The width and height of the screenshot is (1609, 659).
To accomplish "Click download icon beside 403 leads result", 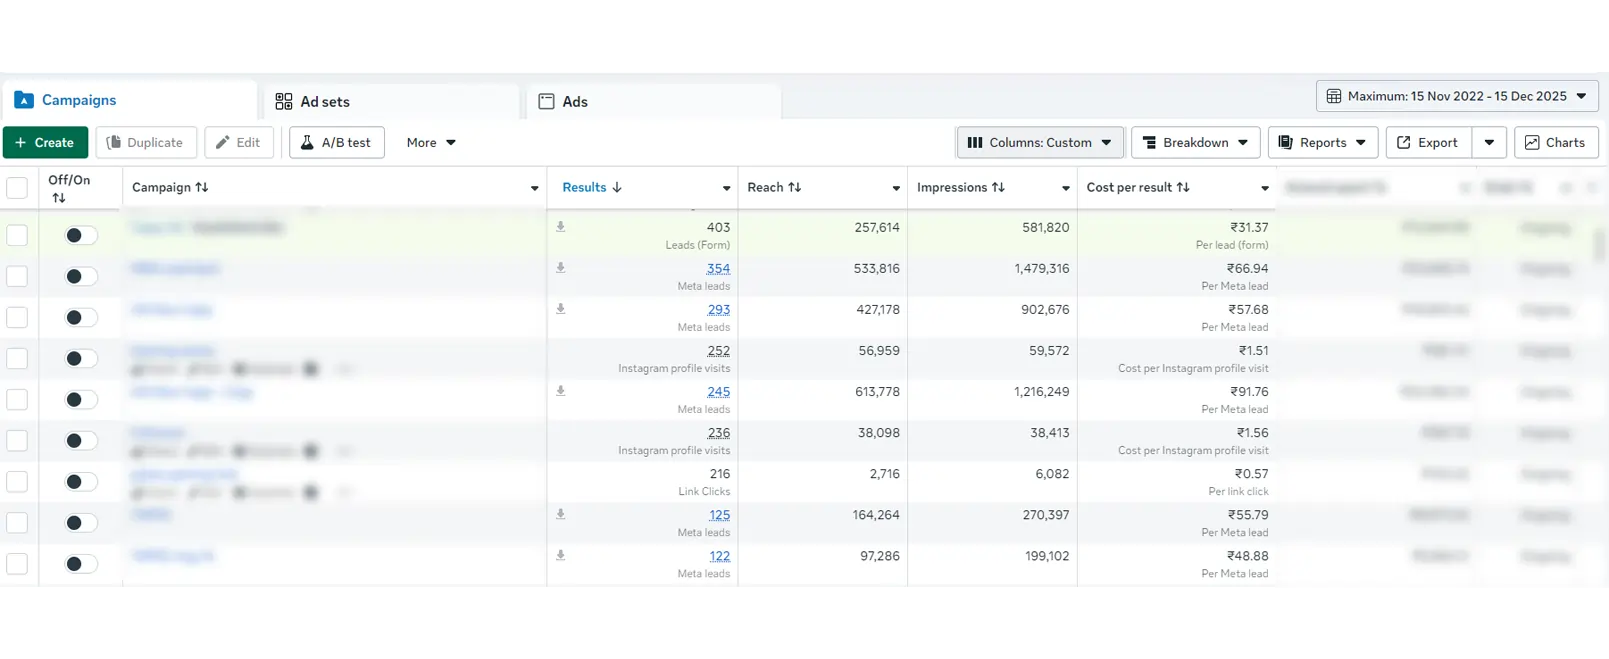I will (x=561, y=227).
